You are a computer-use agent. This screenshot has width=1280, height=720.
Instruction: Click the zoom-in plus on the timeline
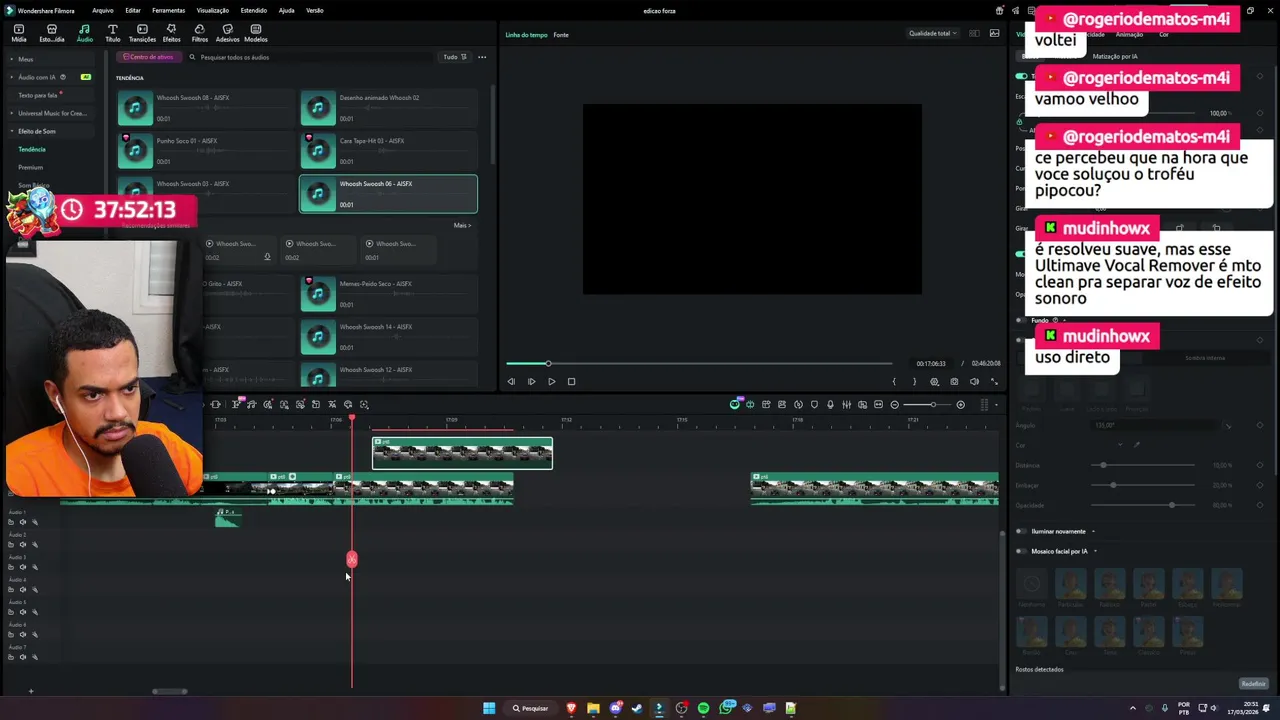[x=961, y=405]
